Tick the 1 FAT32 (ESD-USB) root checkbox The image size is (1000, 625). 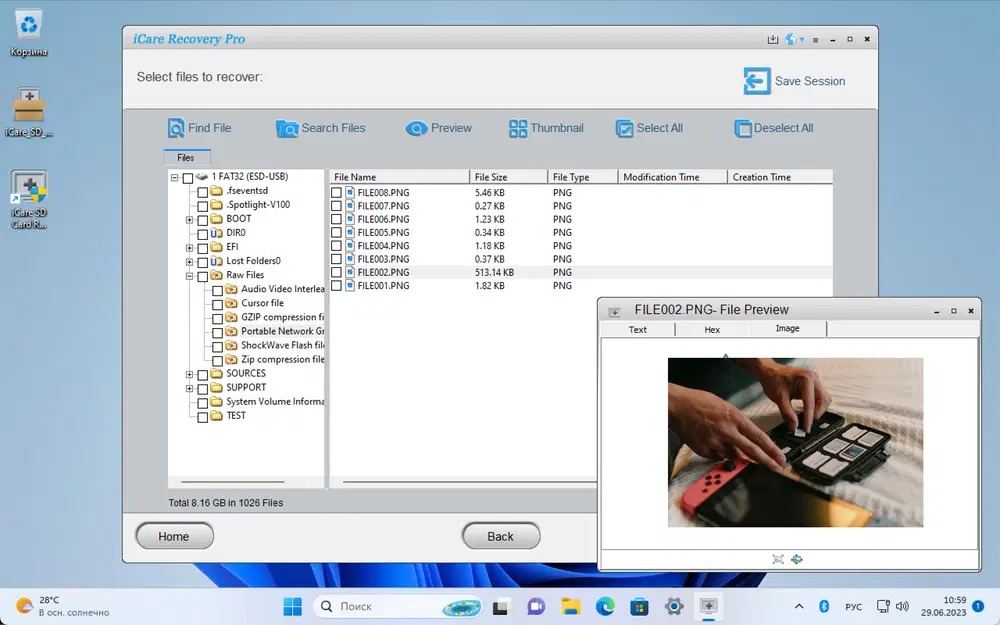point(188,178)
